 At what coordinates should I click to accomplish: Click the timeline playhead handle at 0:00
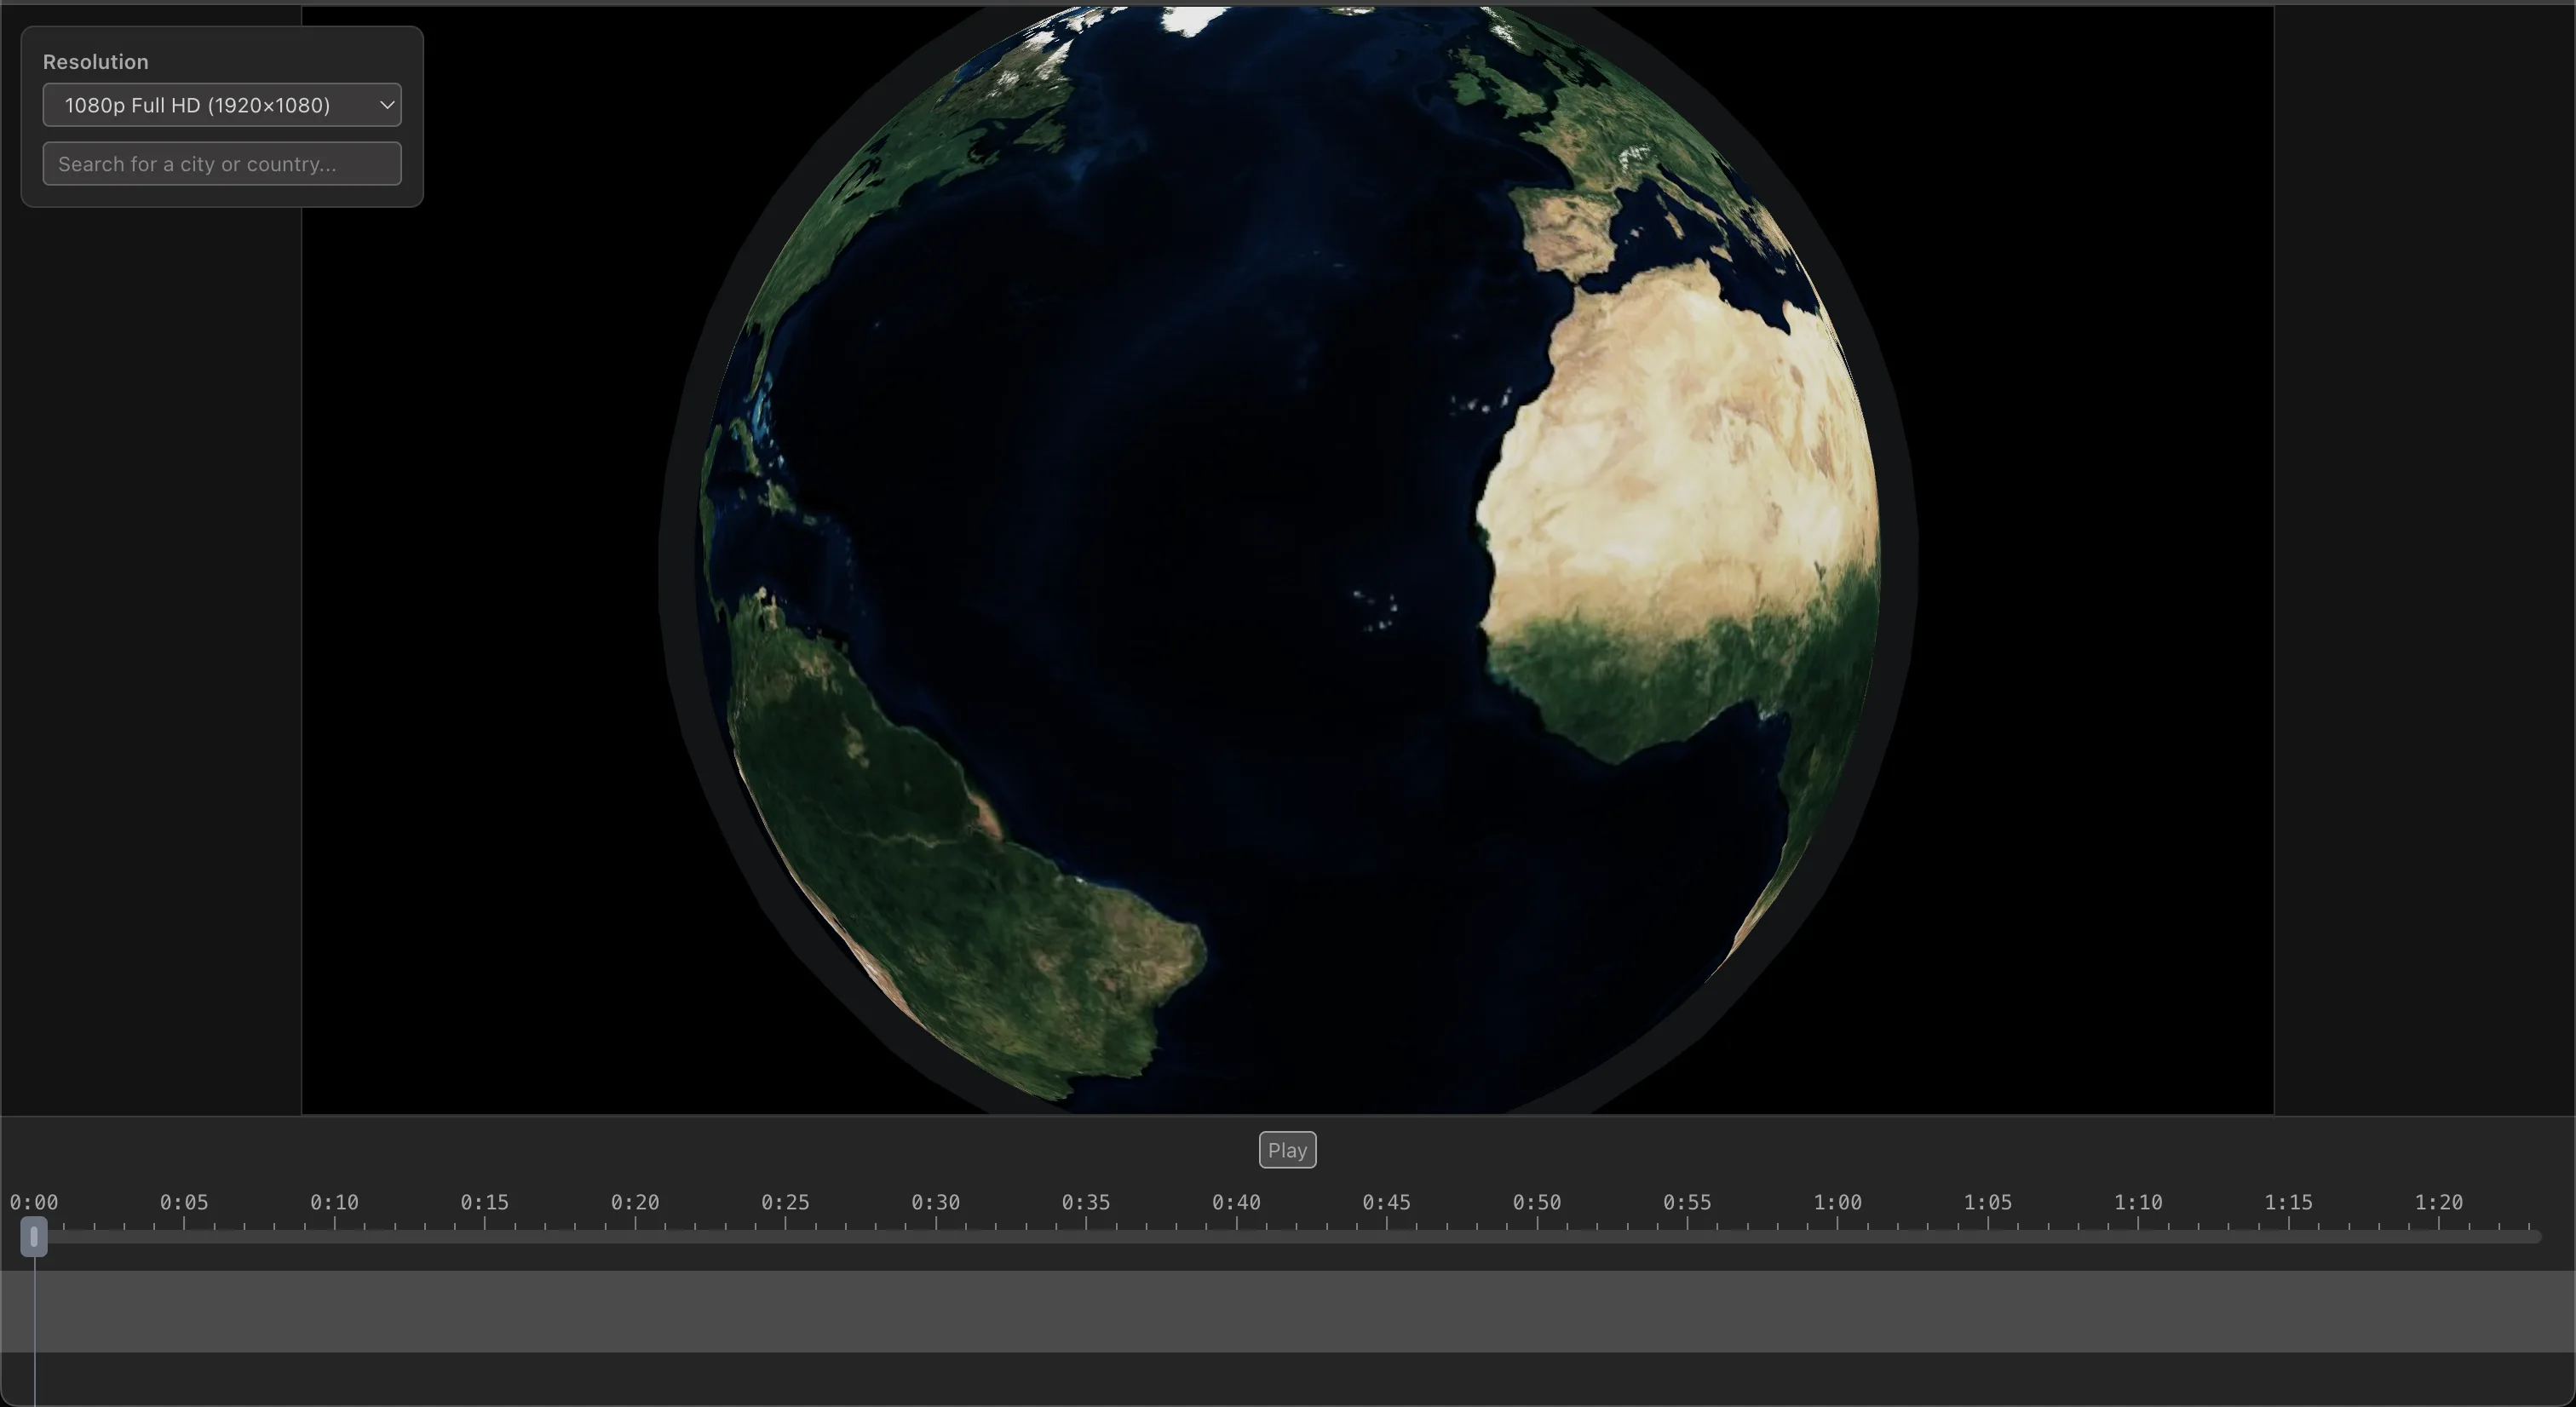click(34, 1237)
